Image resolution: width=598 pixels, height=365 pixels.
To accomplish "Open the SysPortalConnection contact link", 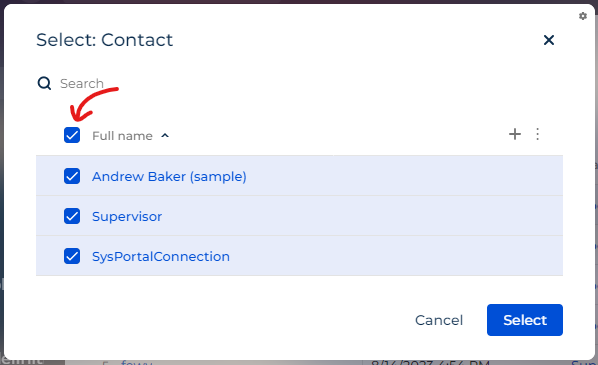I will click(161, 257).
